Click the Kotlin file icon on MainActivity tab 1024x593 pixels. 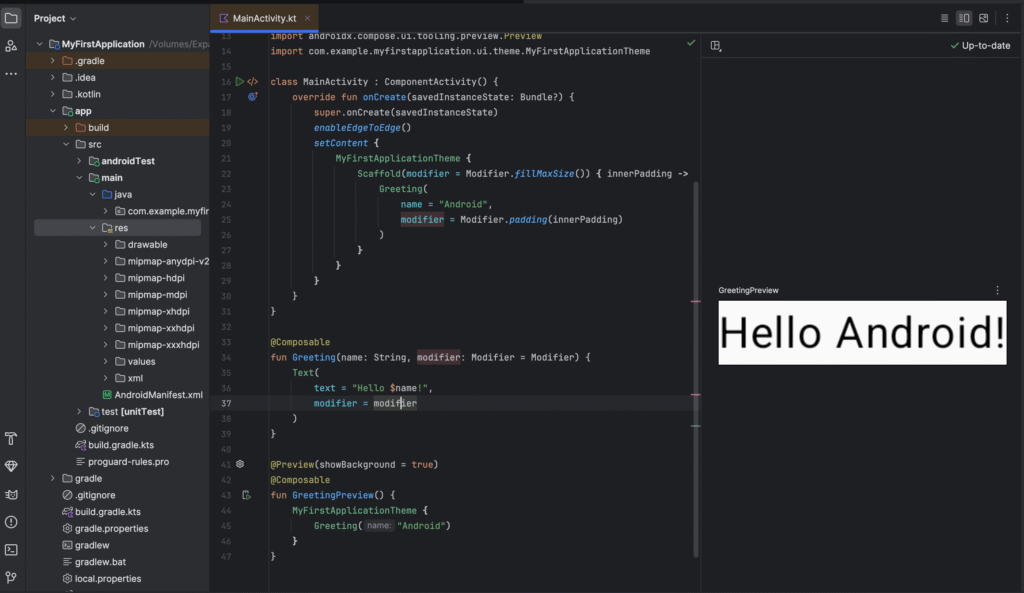pyautogui.click(x=224, y=18)
